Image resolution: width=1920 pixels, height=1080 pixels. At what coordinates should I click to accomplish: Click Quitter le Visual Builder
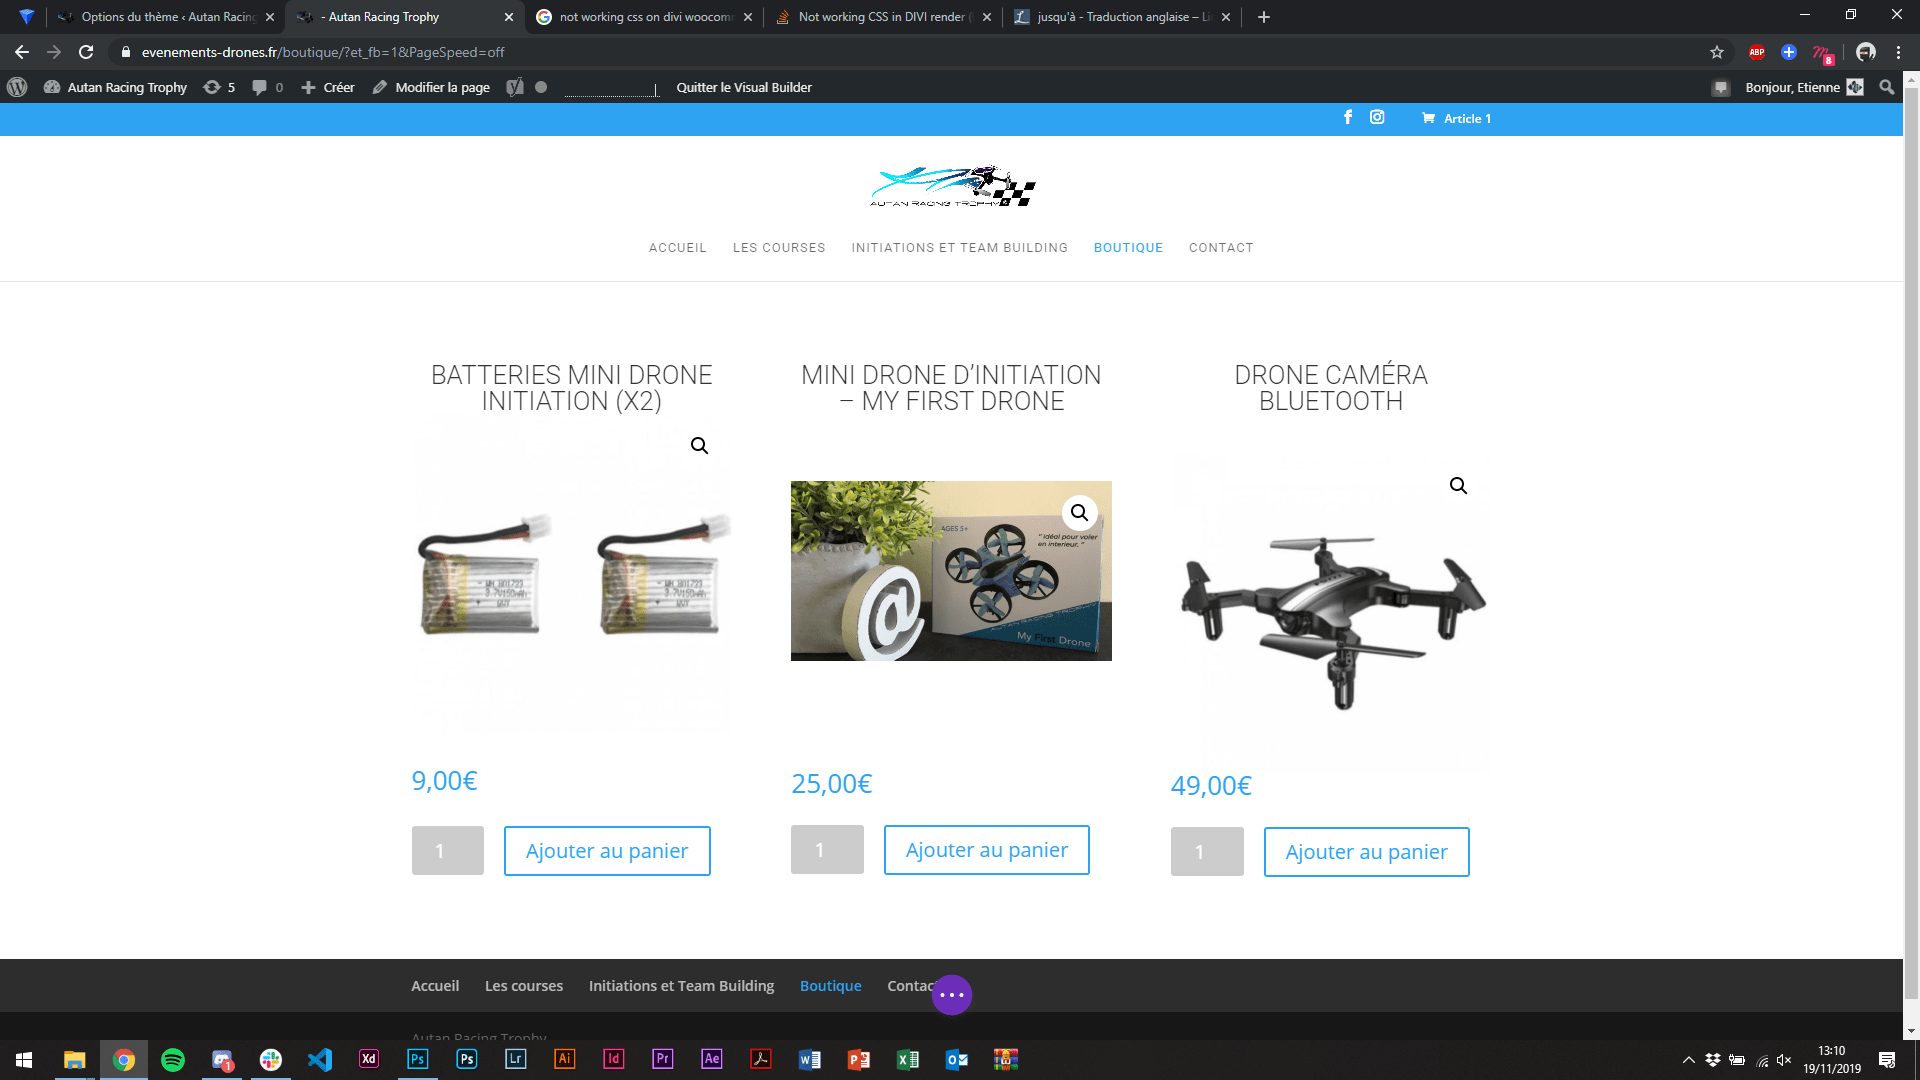(743, 87)
